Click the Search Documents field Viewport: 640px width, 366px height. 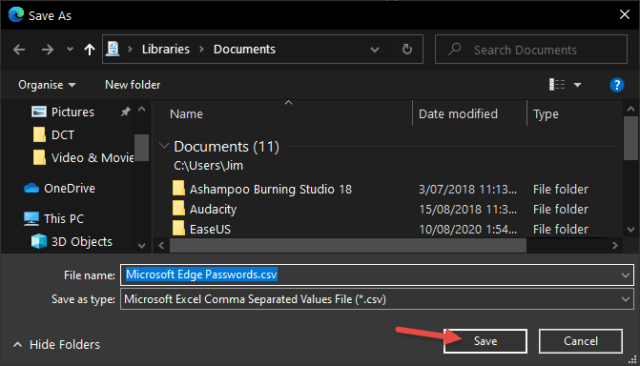531,49
